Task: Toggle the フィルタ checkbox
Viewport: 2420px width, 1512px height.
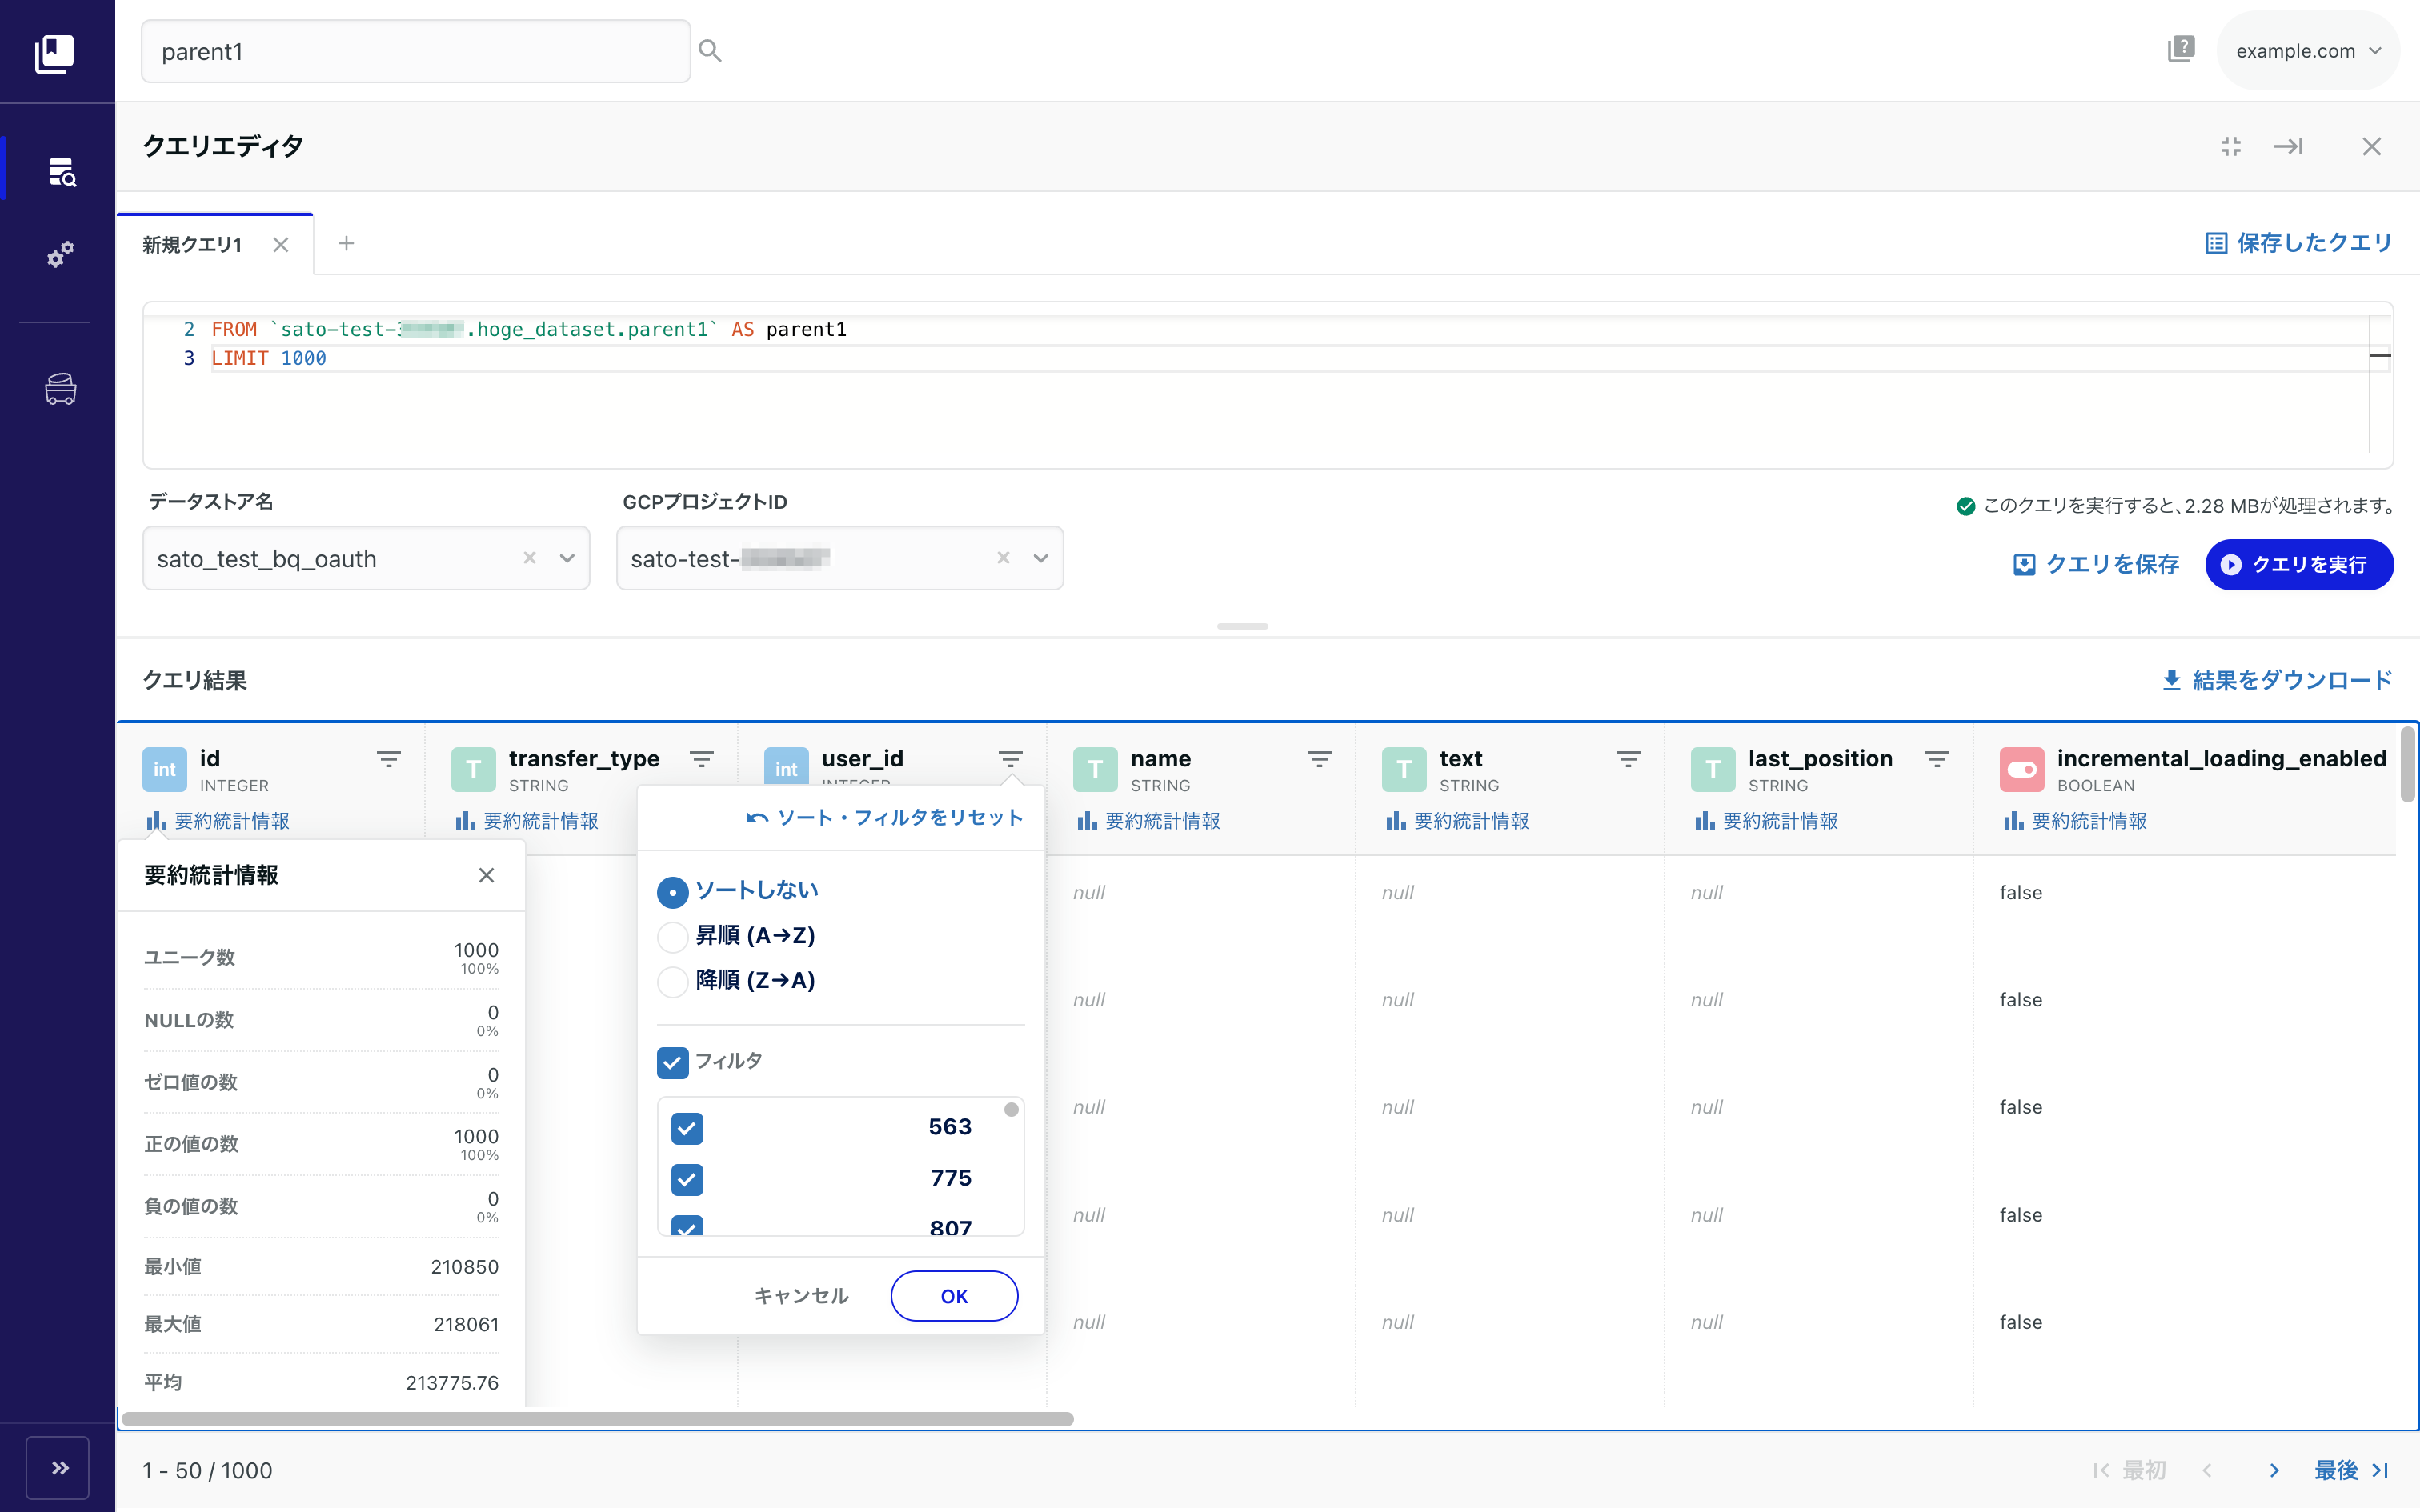Action: pos(673,1062)
